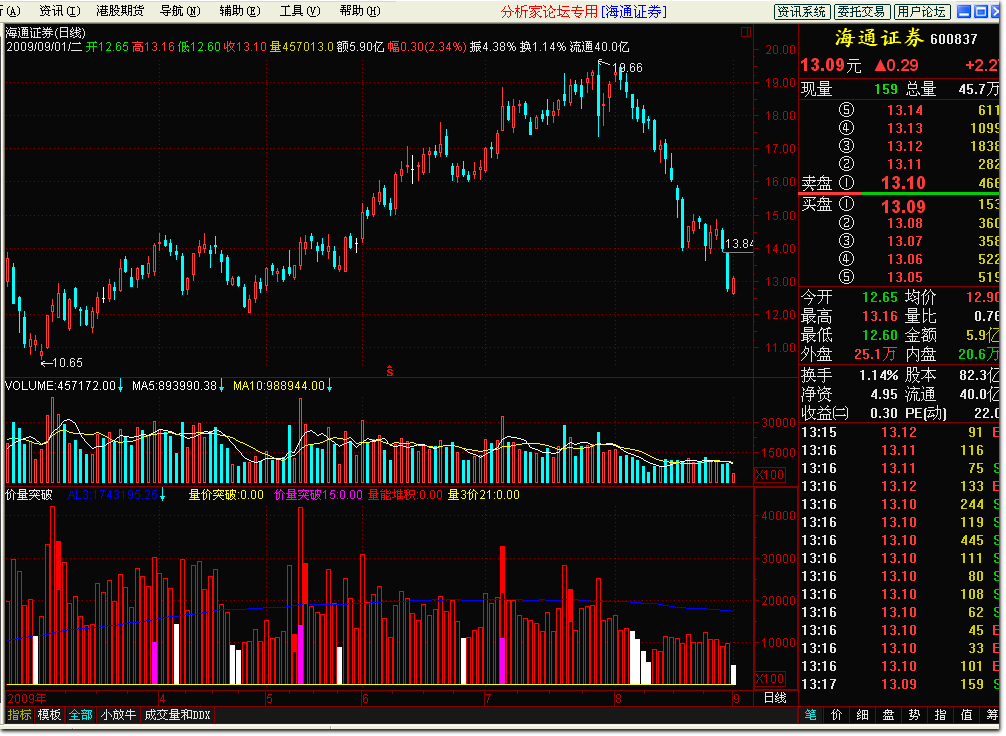Switch to the 值 tab in the quote panel
This screenshot has width=1006, height=736.
point(966,715)
